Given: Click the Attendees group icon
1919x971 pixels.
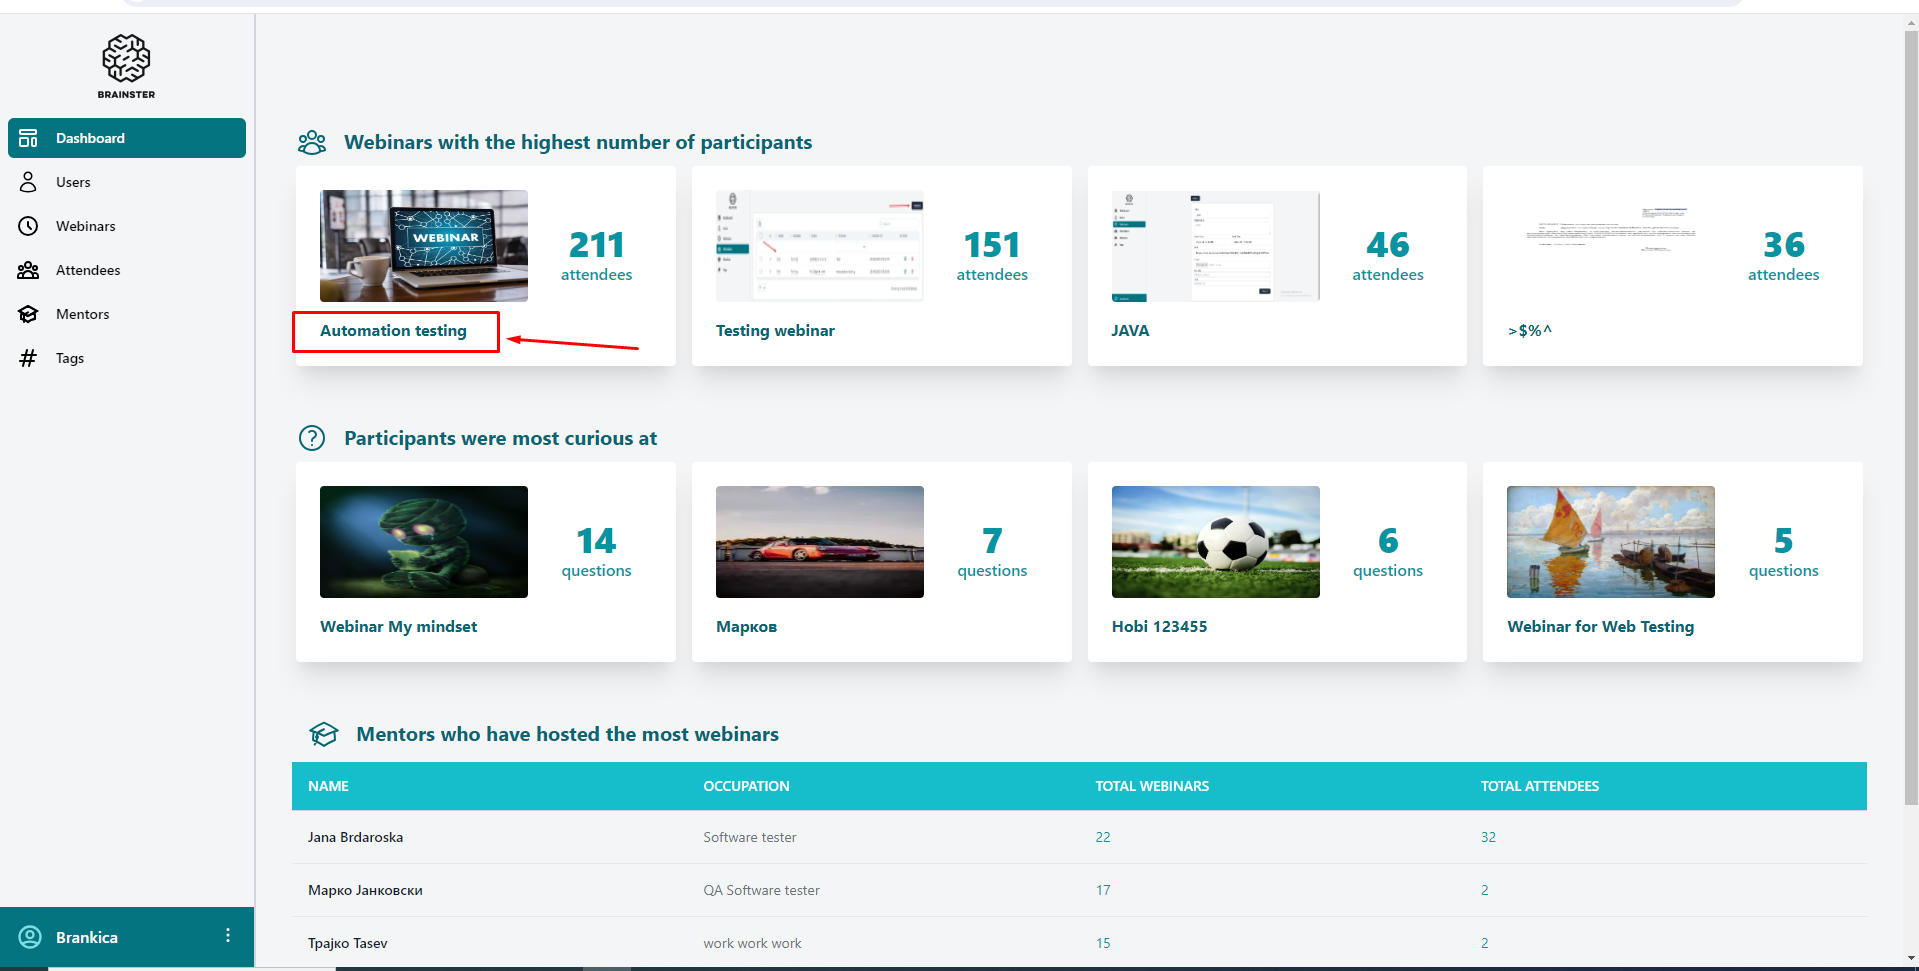Looking at the screenshot, I should (x=28, y=270).
